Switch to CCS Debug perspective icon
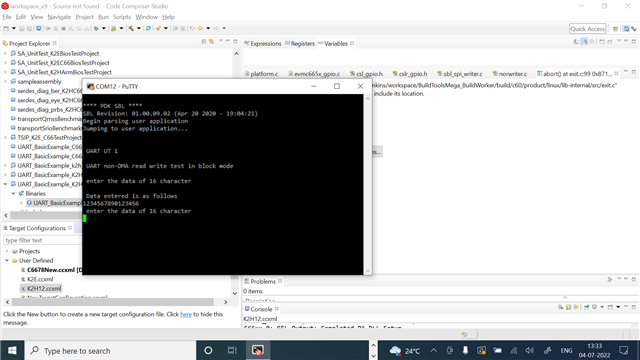 click(634, 29)
